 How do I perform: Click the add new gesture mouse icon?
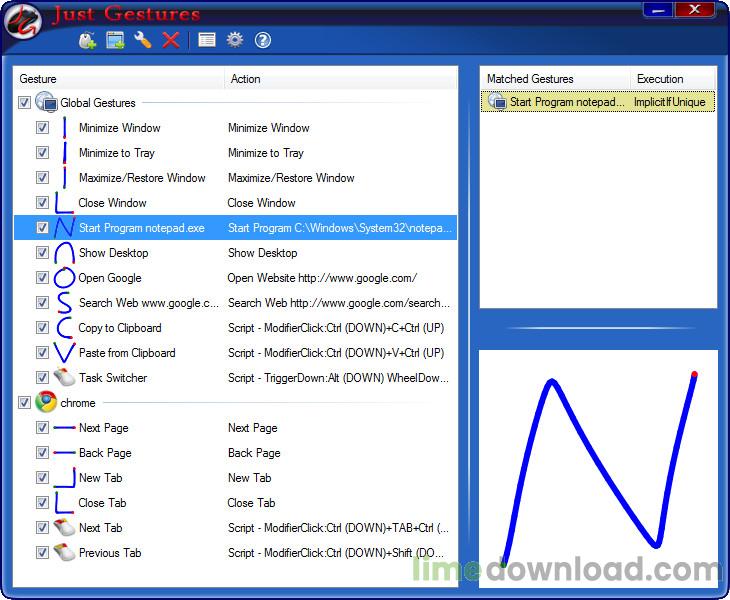(88, 40)
